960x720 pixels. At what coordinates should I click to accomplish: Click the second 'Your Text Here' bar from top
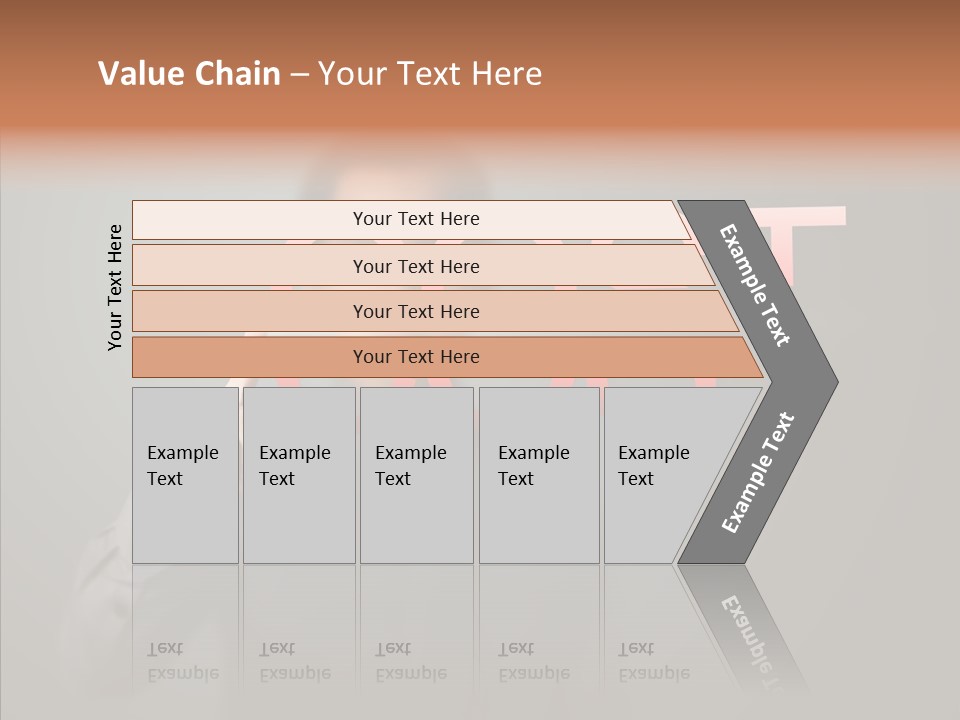pyautogui.click(x=415, y=266)
